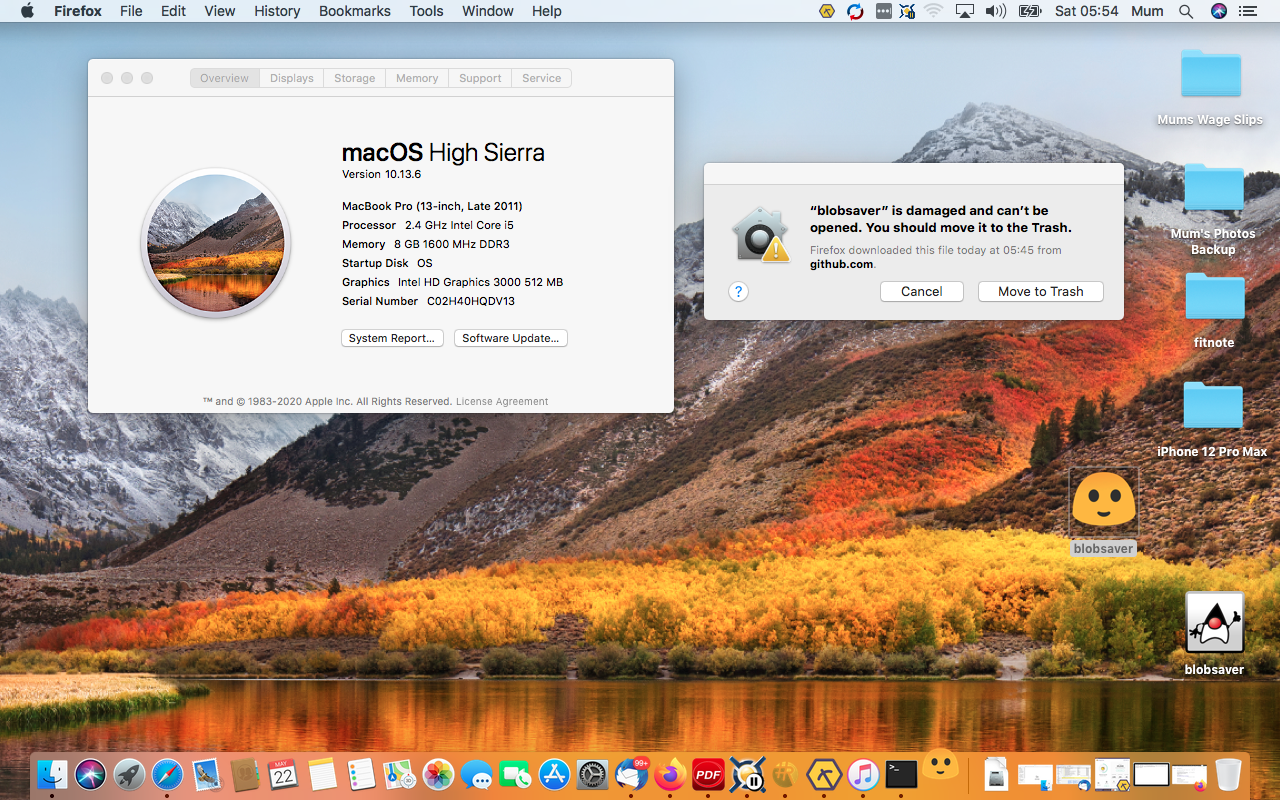Click red-blue sync arrows menu bar icon
The image size is (1280, 800).
coord(855,11)
